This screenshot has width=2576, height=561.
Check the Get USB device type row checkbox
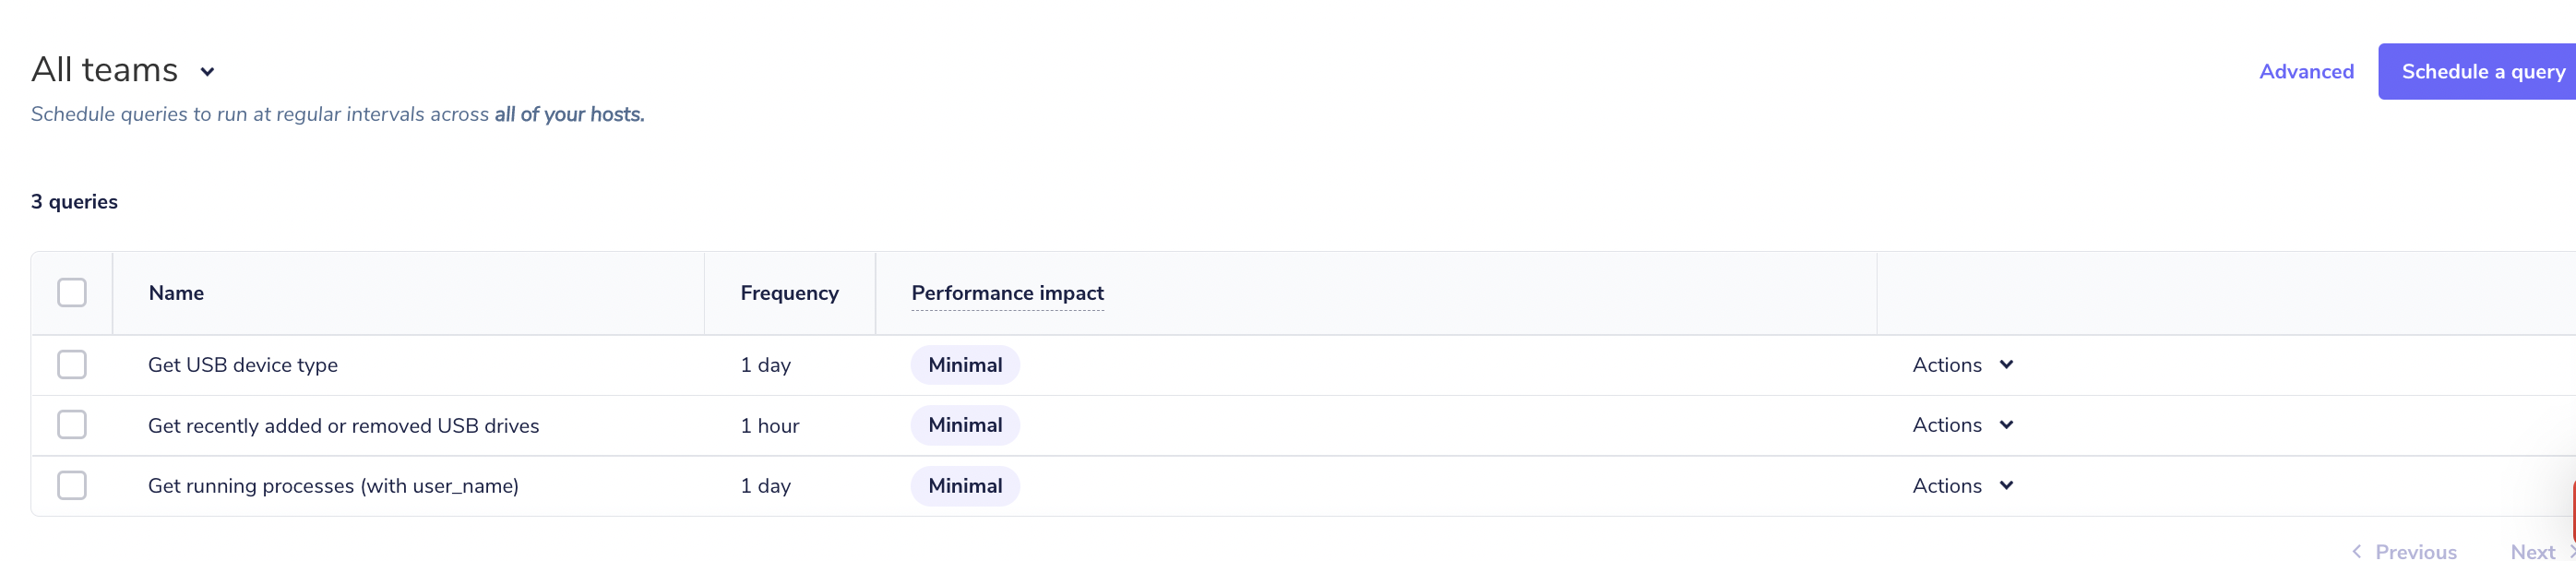click(x=72, y=365)
